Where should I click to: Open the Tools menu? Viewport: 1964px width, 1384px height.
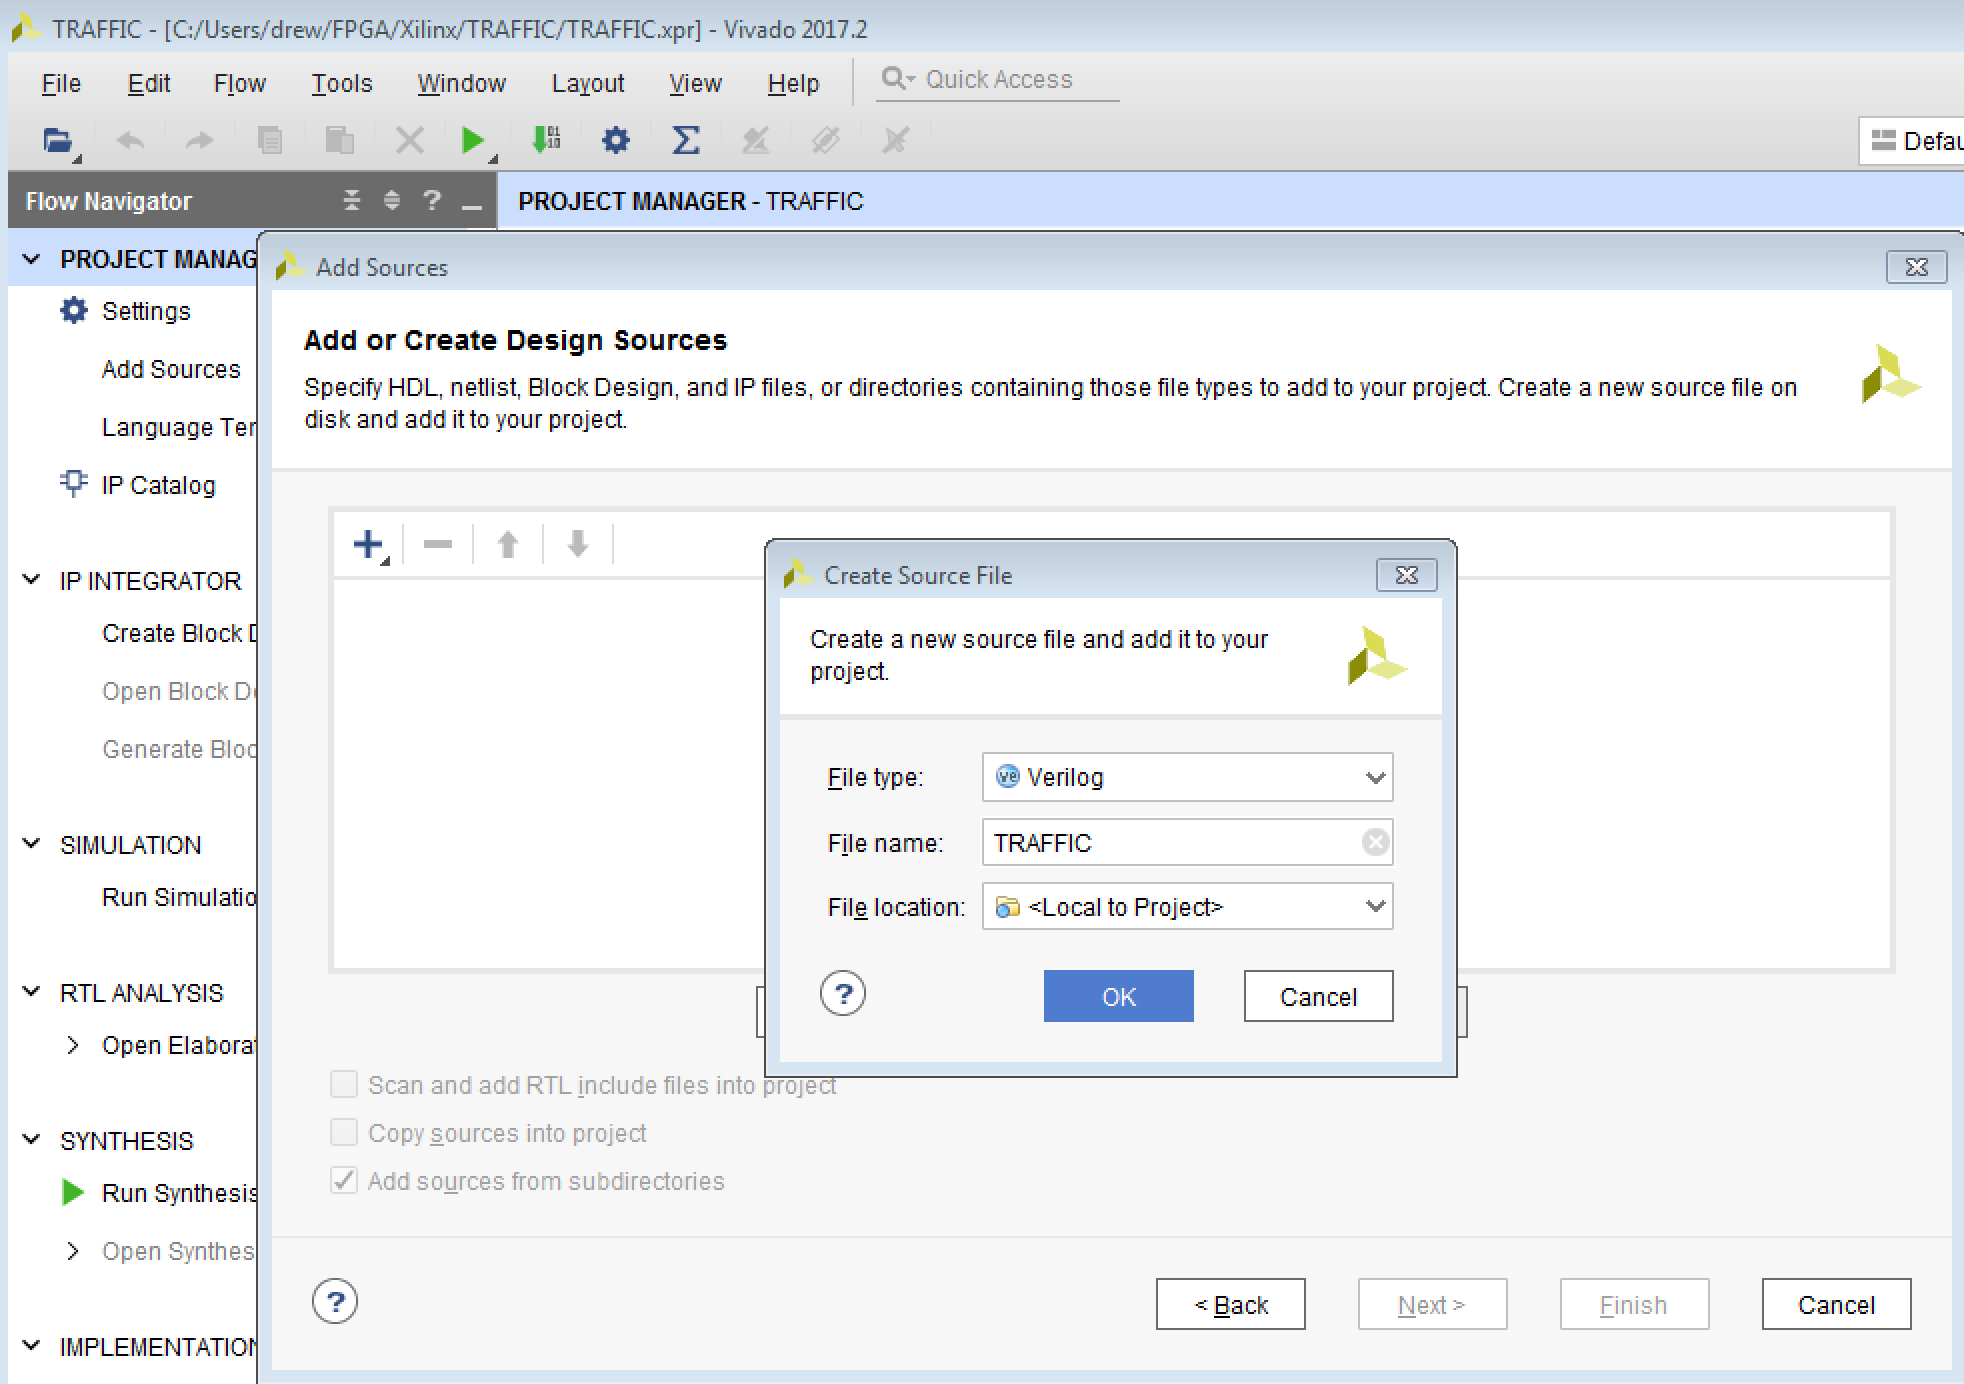pyautogui.click(x=342, y=83)
